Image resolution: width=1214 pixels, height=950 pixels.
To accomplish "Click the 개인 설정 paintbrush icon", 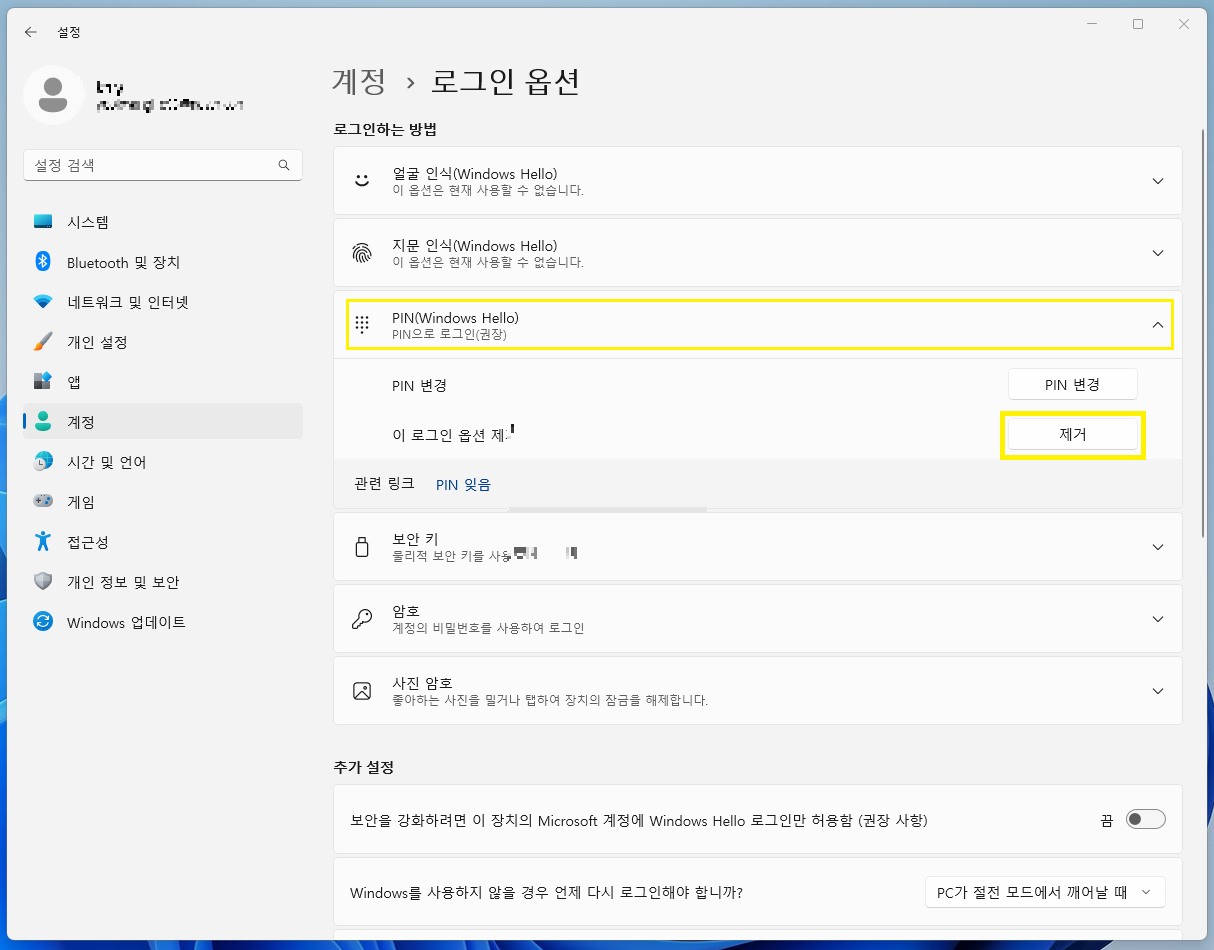I will pos(42,342).
